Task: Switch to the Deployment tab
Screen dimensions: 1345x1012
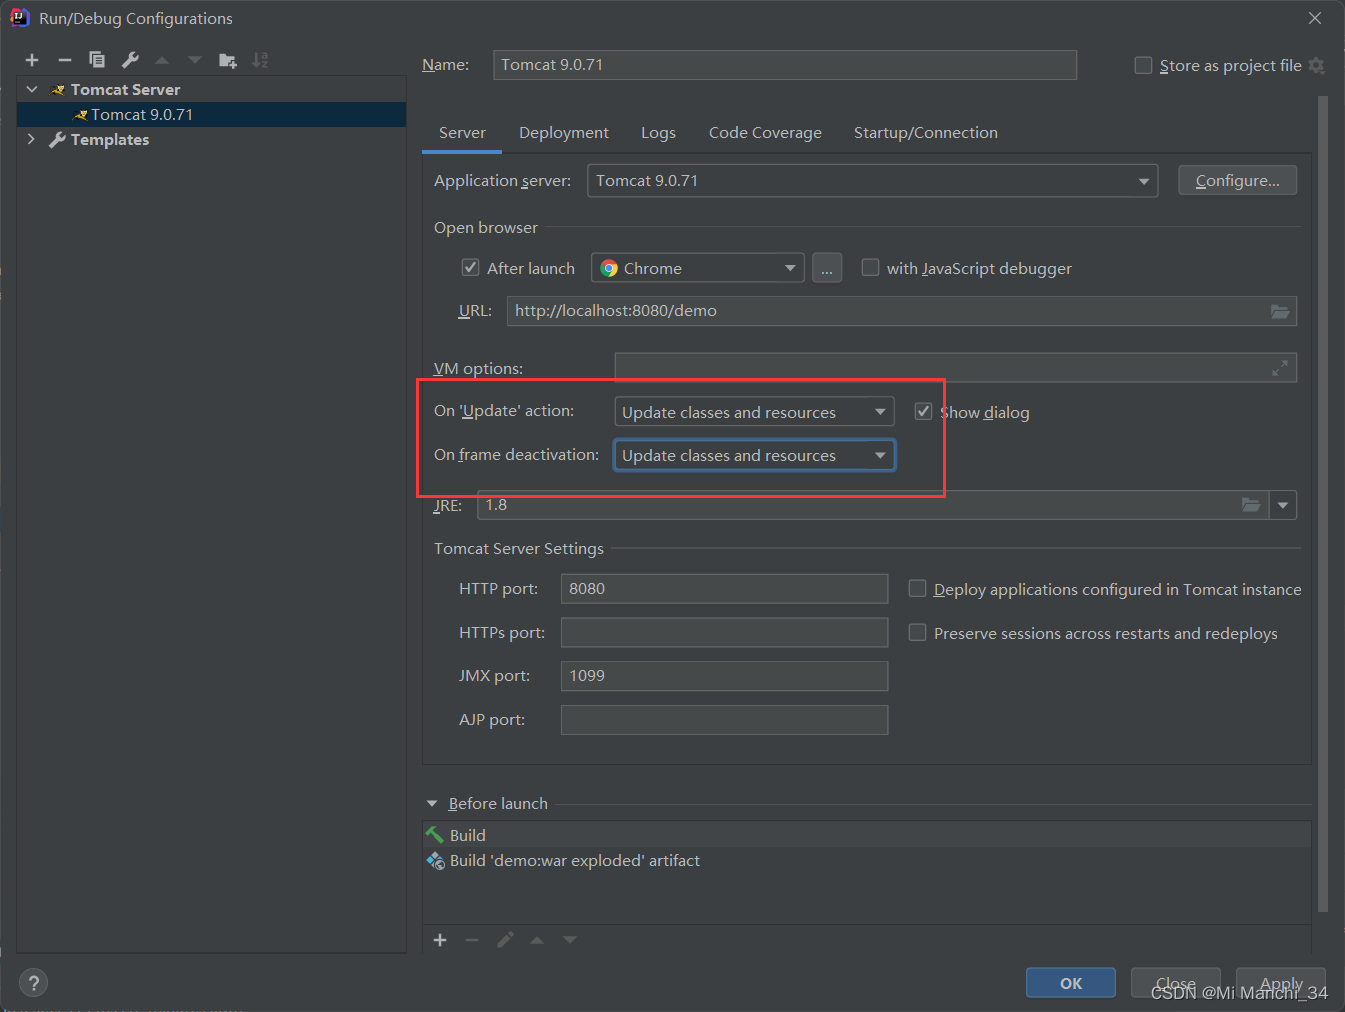Action: (x=564, y=133)
